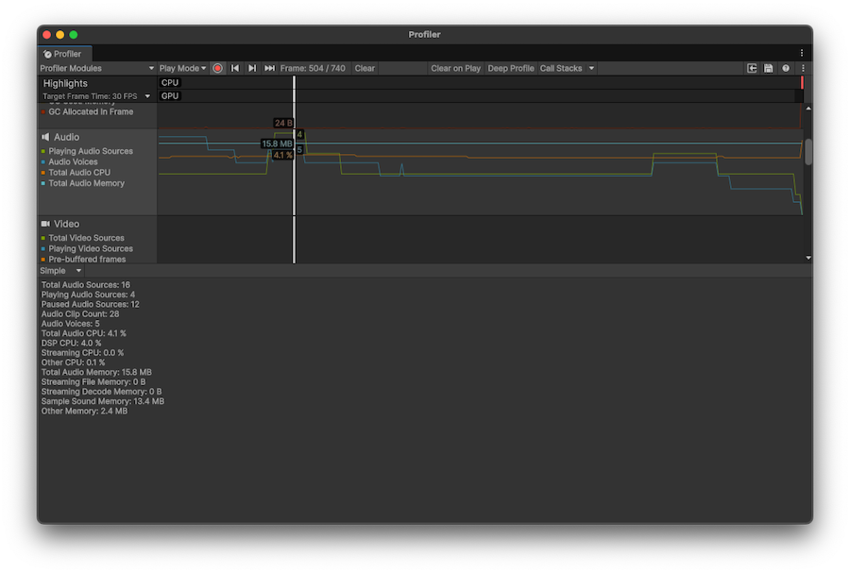Click the Video module camera icon
This screenshot has width=850, height=573.
(46, 224)
